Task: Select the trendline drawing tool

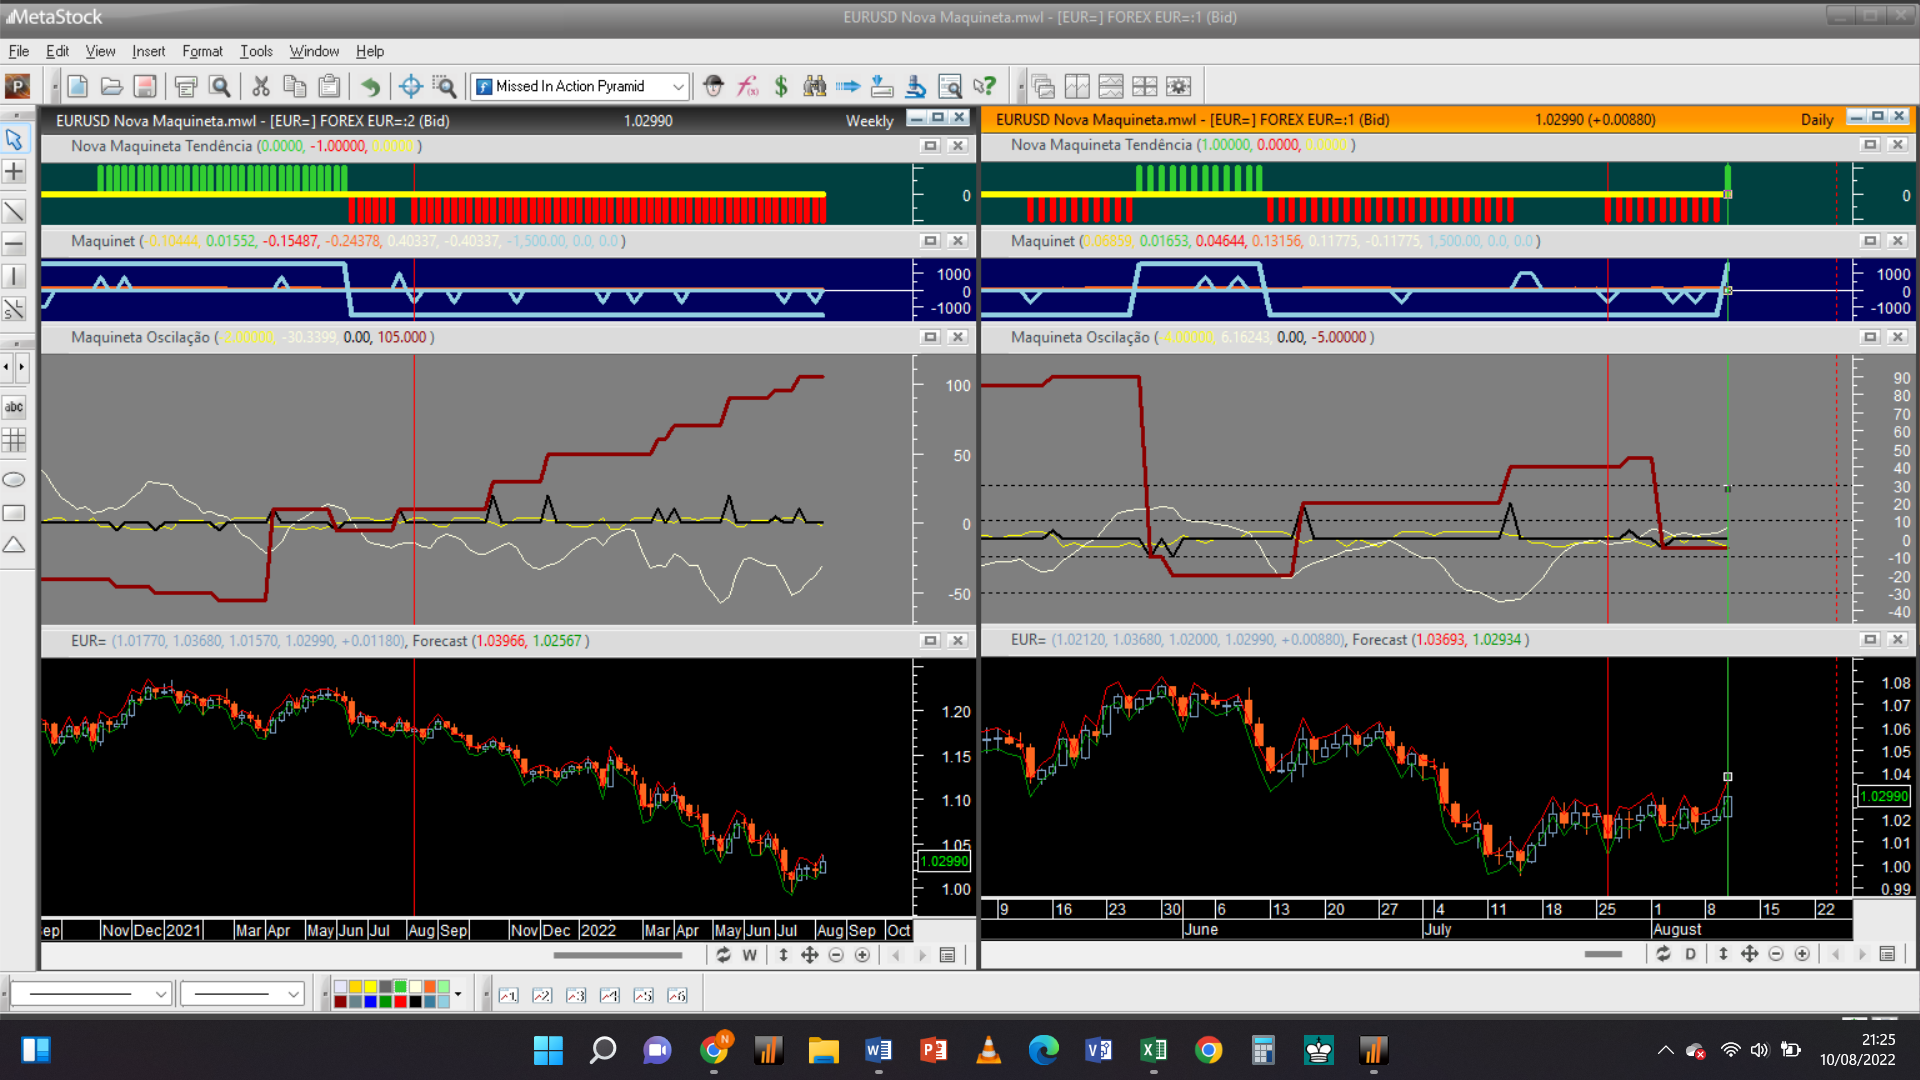Action: tap(14, 211)
